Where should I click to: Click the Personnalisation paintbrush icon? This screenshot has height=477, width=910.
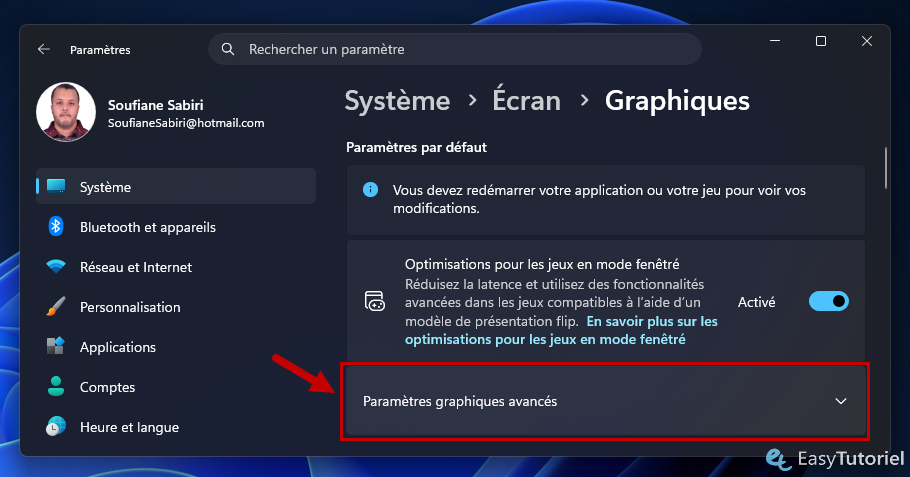tap(56, 306)
